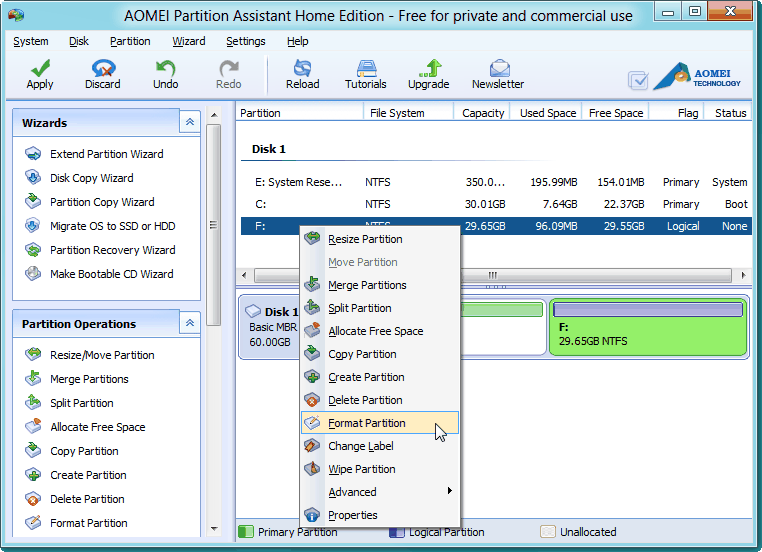Click the F: partition block in disk map

pos(648,328)
